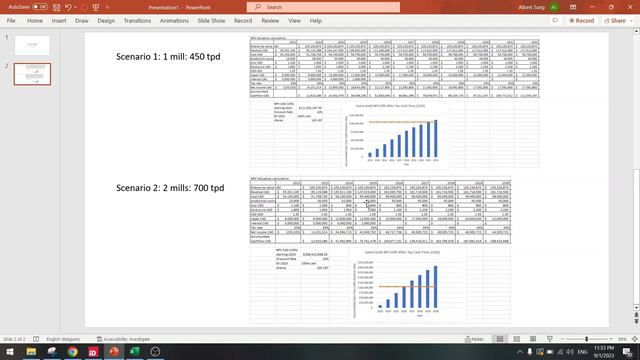Click the 'Scenario 1: 1 mill: 450 tpd' text

point(168,57)
